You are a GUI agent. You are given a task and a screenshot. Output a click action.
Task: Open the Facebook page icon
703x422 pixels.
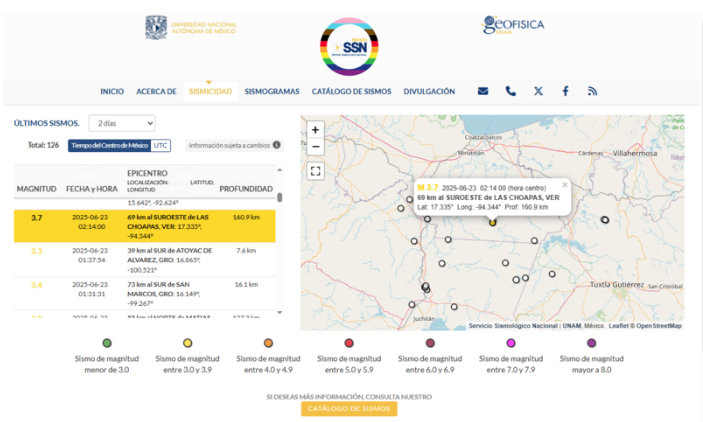tap(565, 91)
